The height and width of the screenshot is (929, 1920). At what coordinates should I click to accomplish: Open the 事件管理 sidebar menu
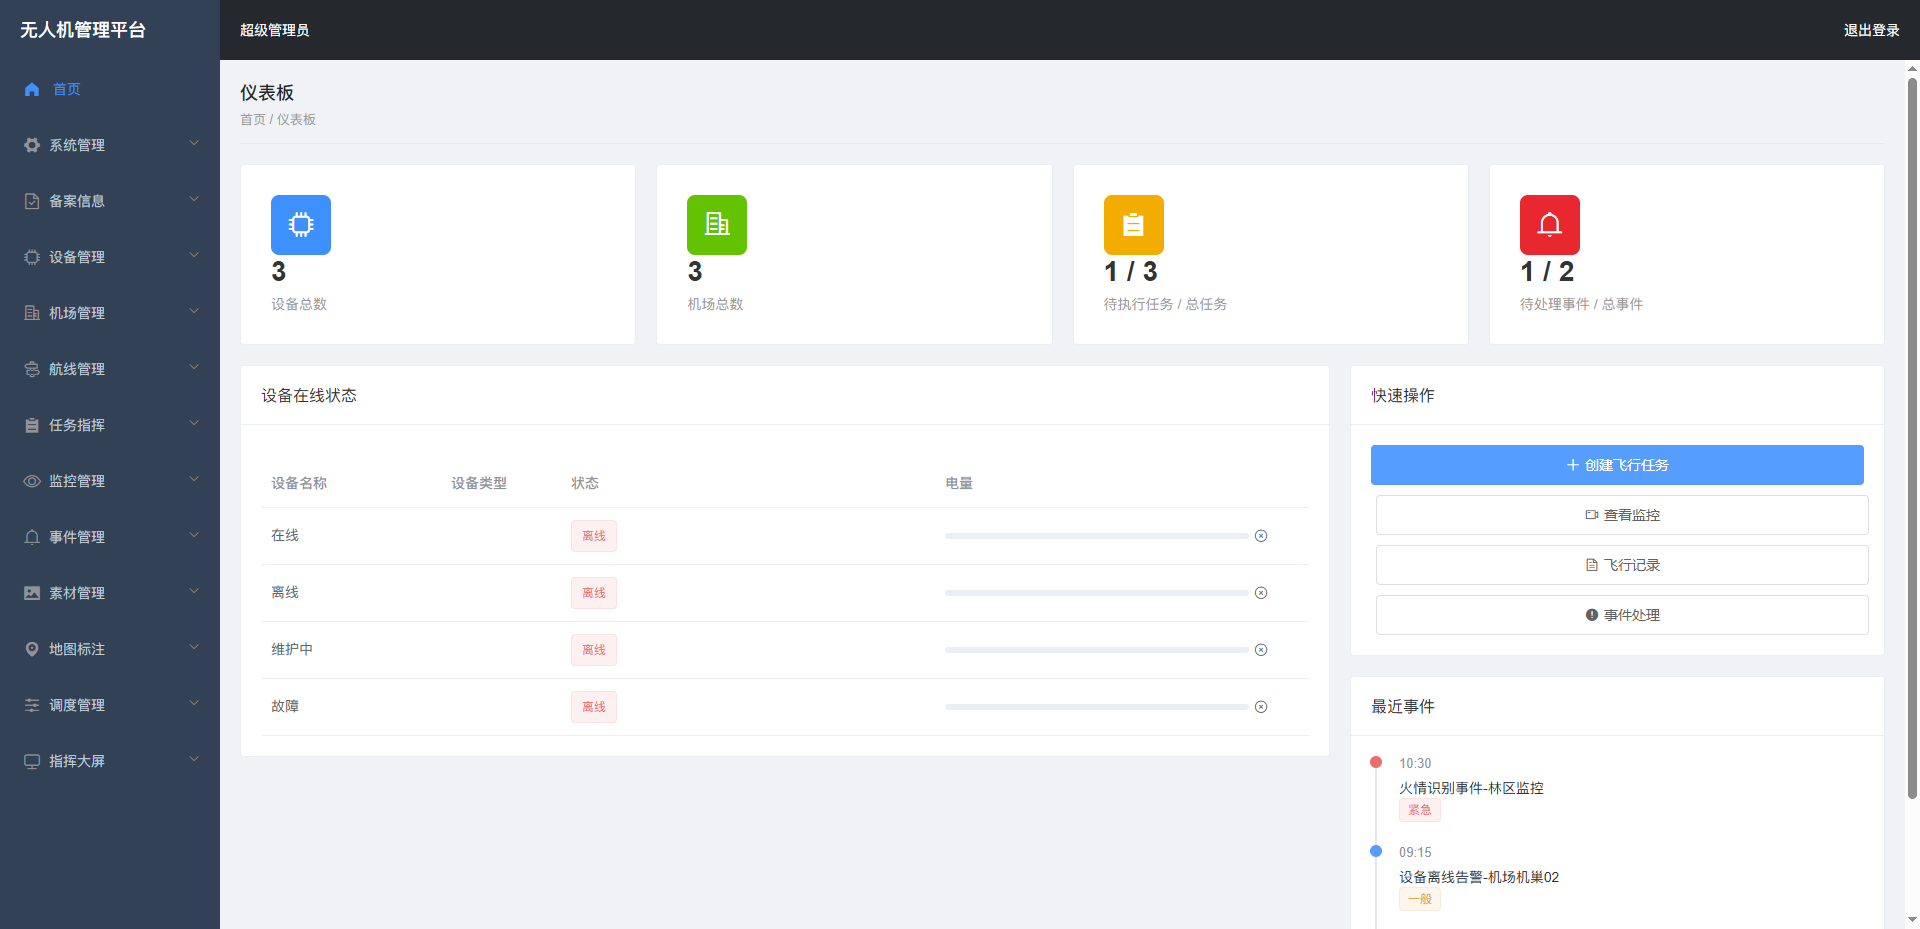coord(77,538)
